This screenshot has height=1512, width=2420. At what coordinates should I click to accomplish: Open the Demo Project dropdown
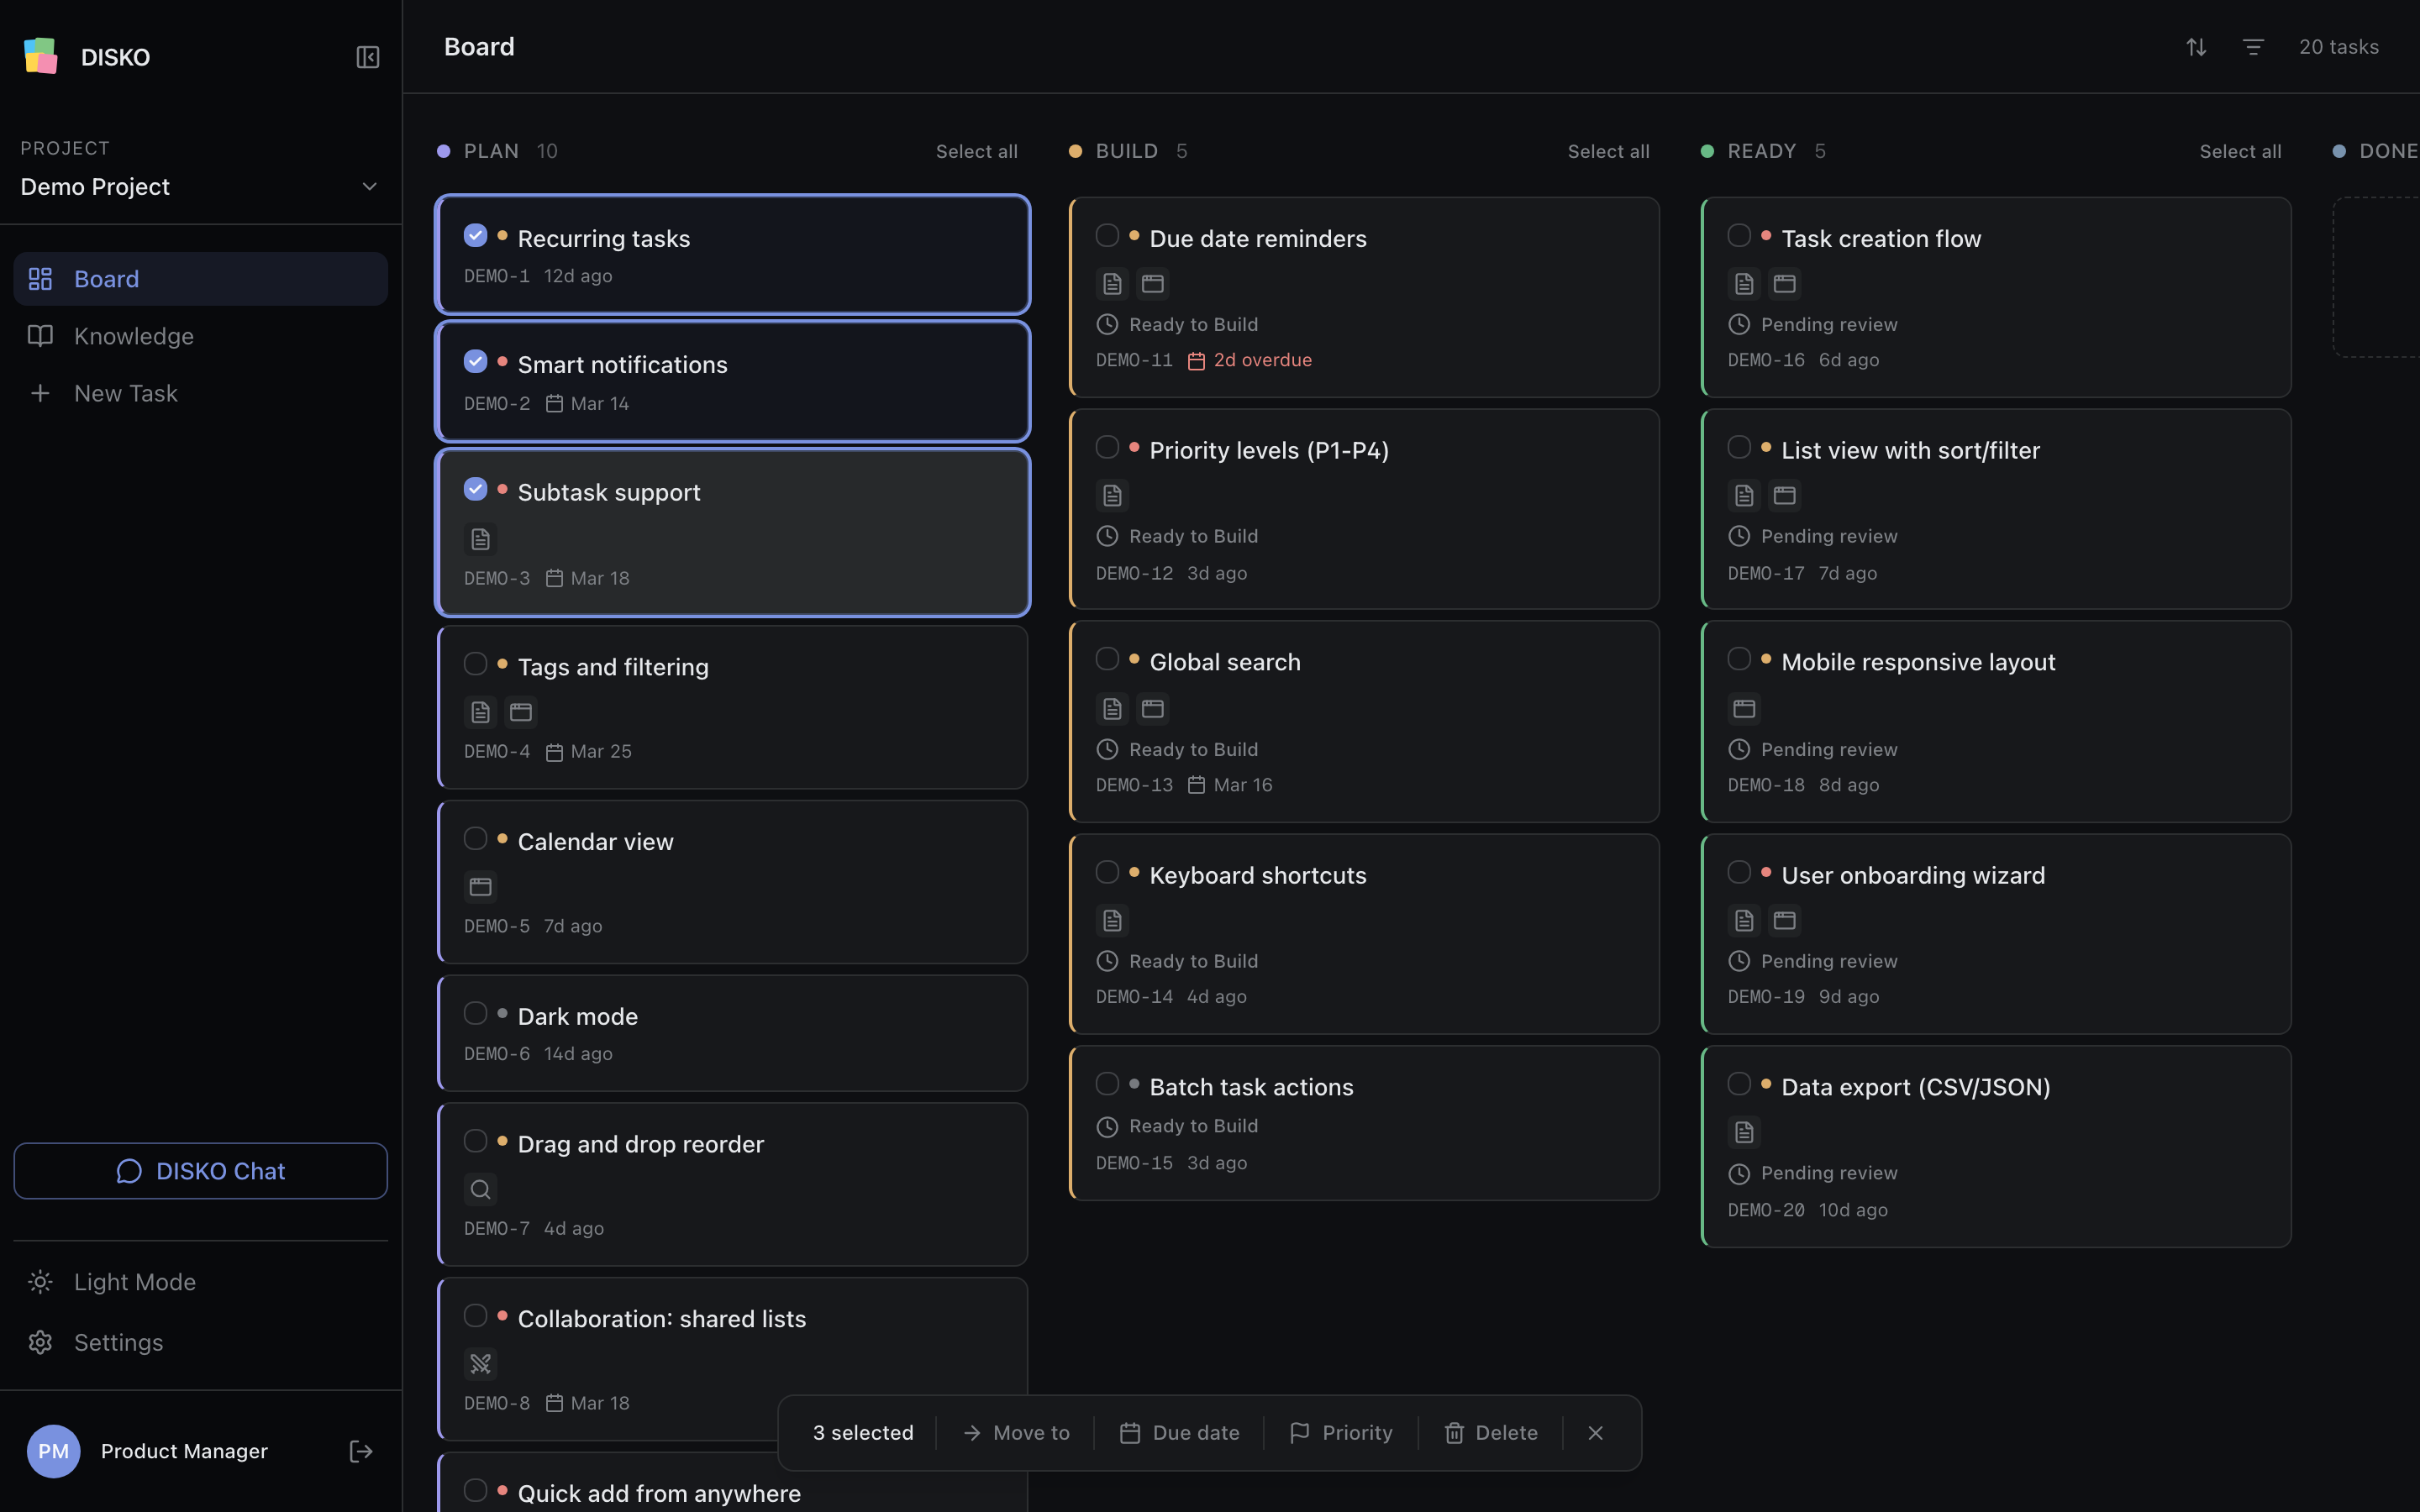click(369, 186)
